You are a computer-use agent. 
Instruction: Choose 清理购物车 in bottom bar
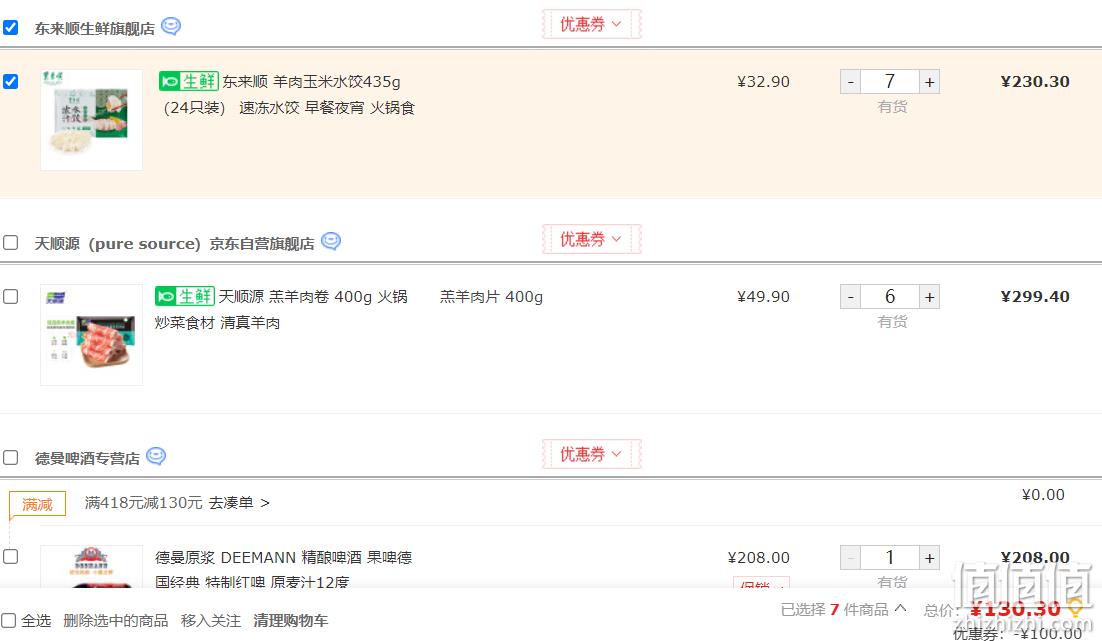[x=290, y=621]
